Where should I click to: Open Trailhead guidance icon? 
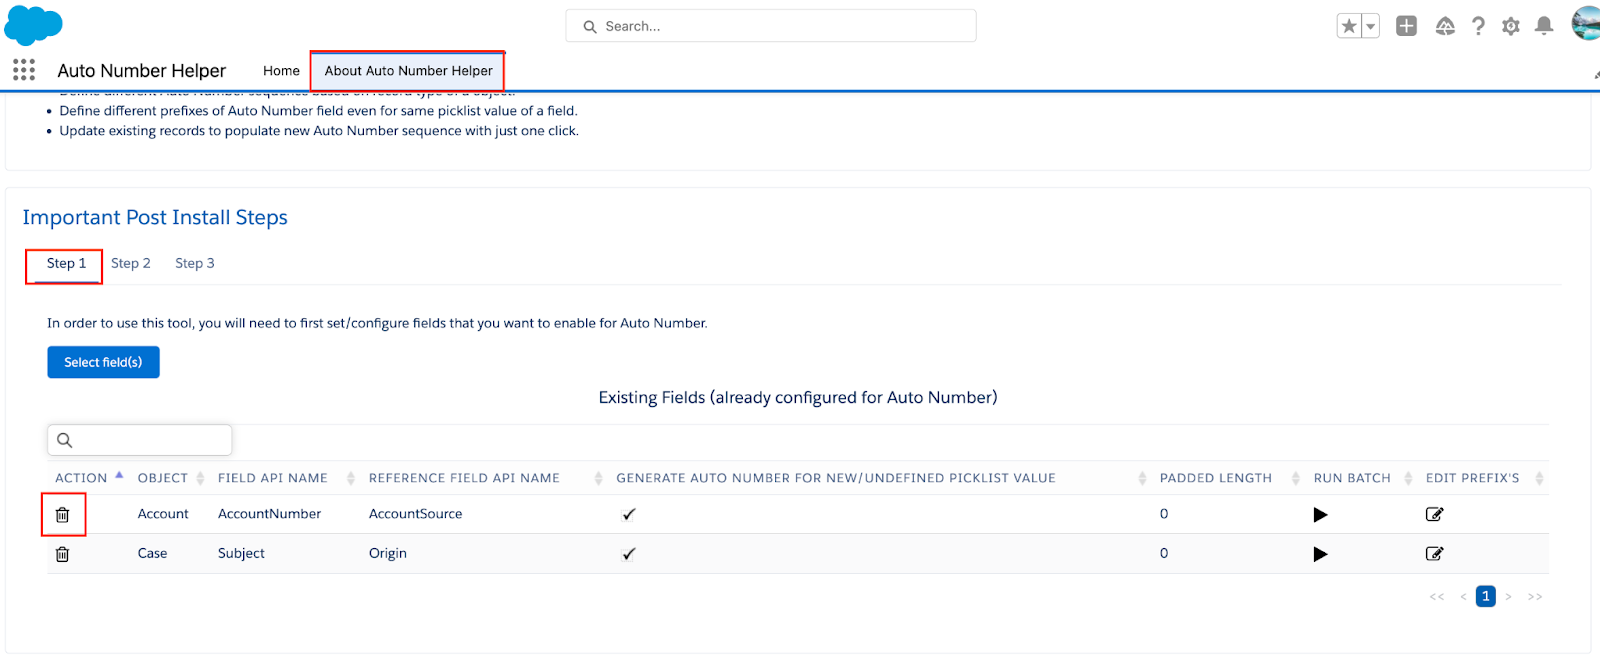tap(1445, 26)
